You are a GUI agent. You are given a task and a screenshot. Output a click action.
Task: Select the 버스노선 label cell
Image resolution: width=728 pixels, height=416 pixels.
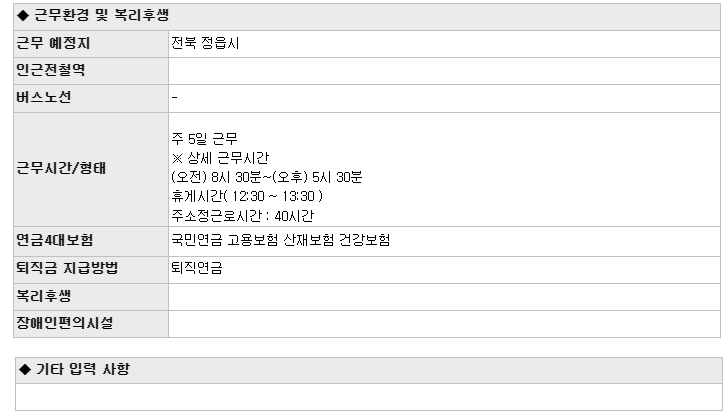(91, 98)
